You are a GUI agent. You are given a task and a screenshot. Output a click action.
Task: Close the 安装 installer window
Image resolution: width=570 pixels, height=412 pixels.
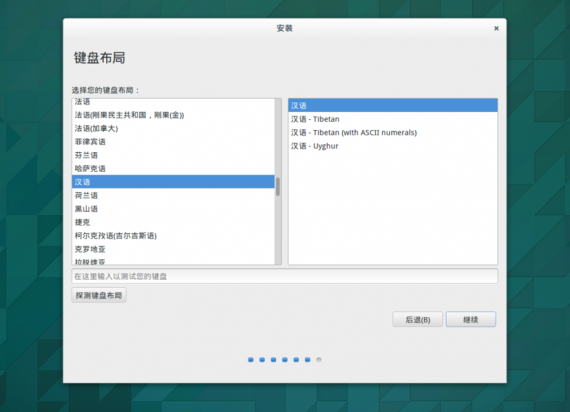click(x=496, y=28)
